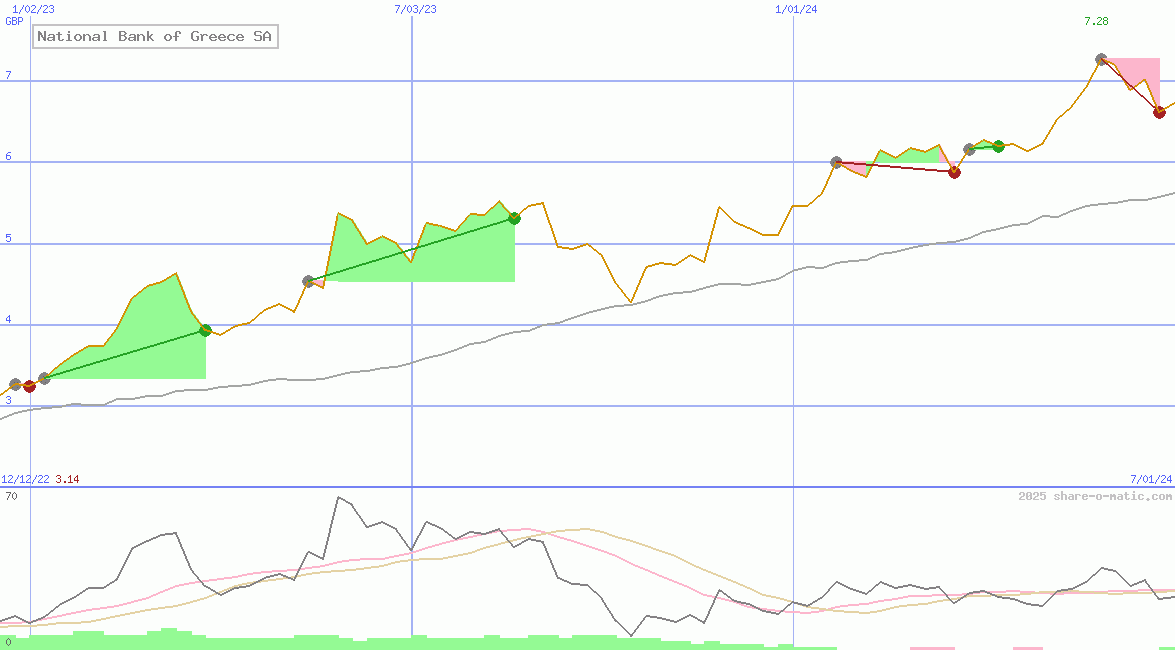
Task: Select the 1/01/24 date label
Action: 797,9
